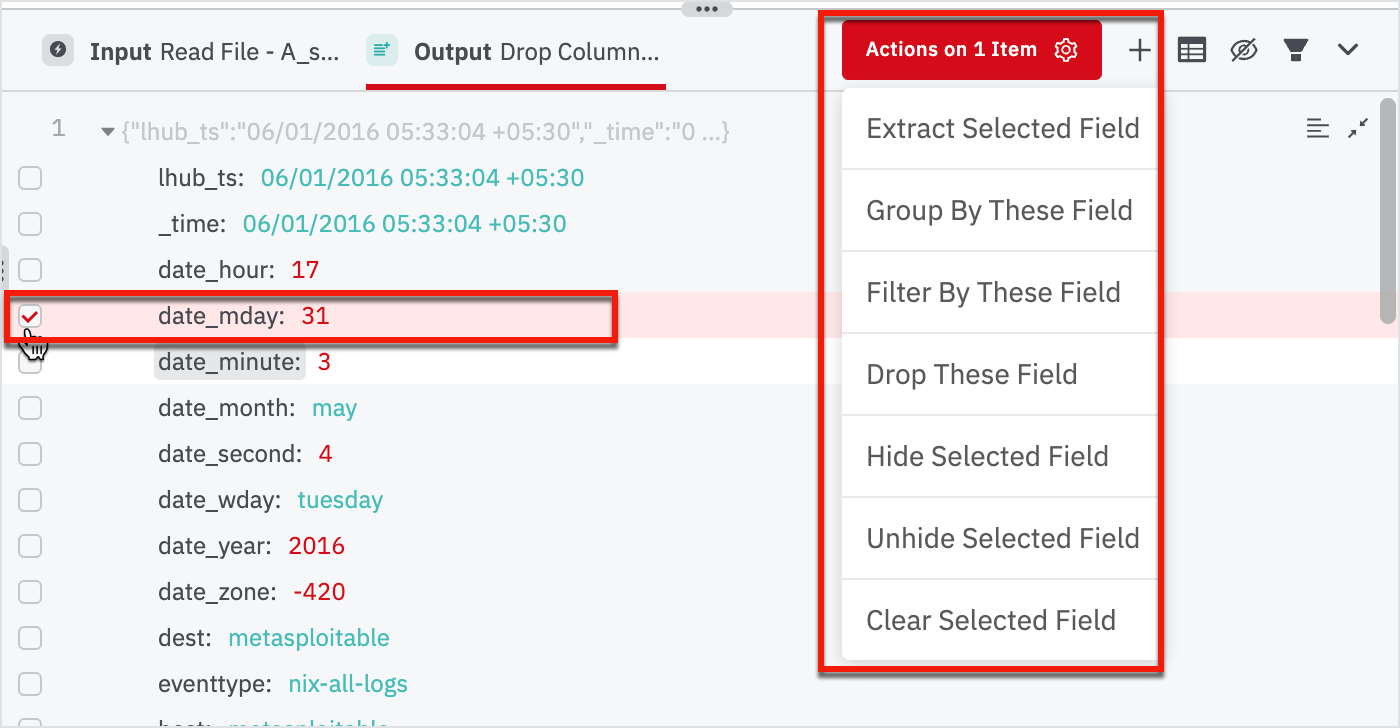Click the date_wday field name

pos(220,500)
